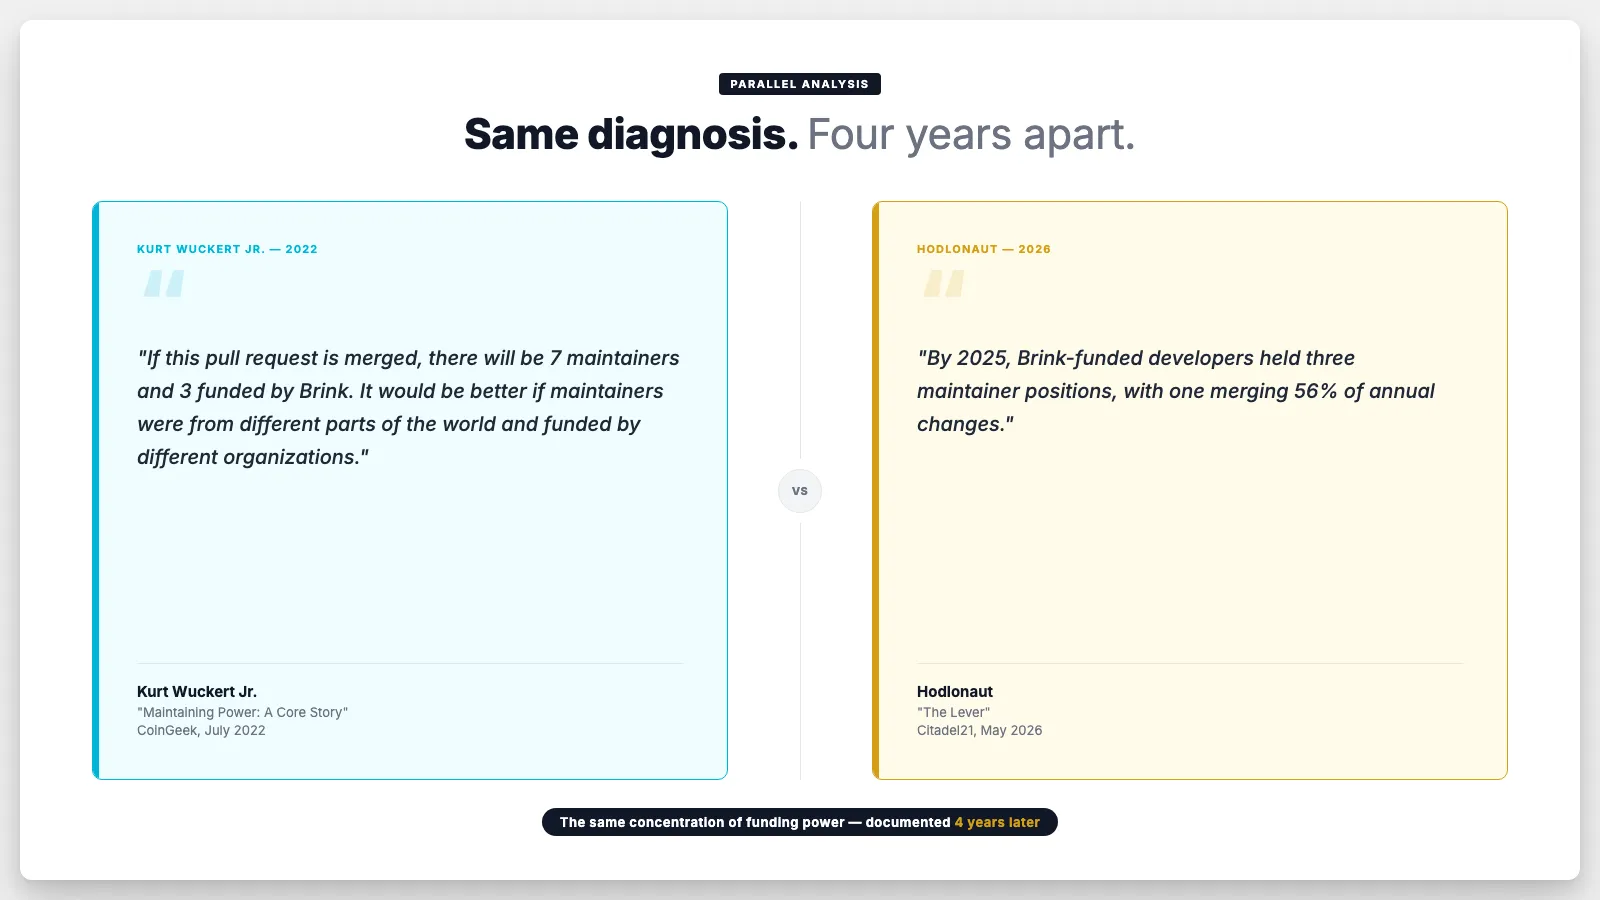The height and width of the screenshot is (900, 1600).
Task: Click the round VS divider badge
Action: pyautogui.click(x=800, y=491)
